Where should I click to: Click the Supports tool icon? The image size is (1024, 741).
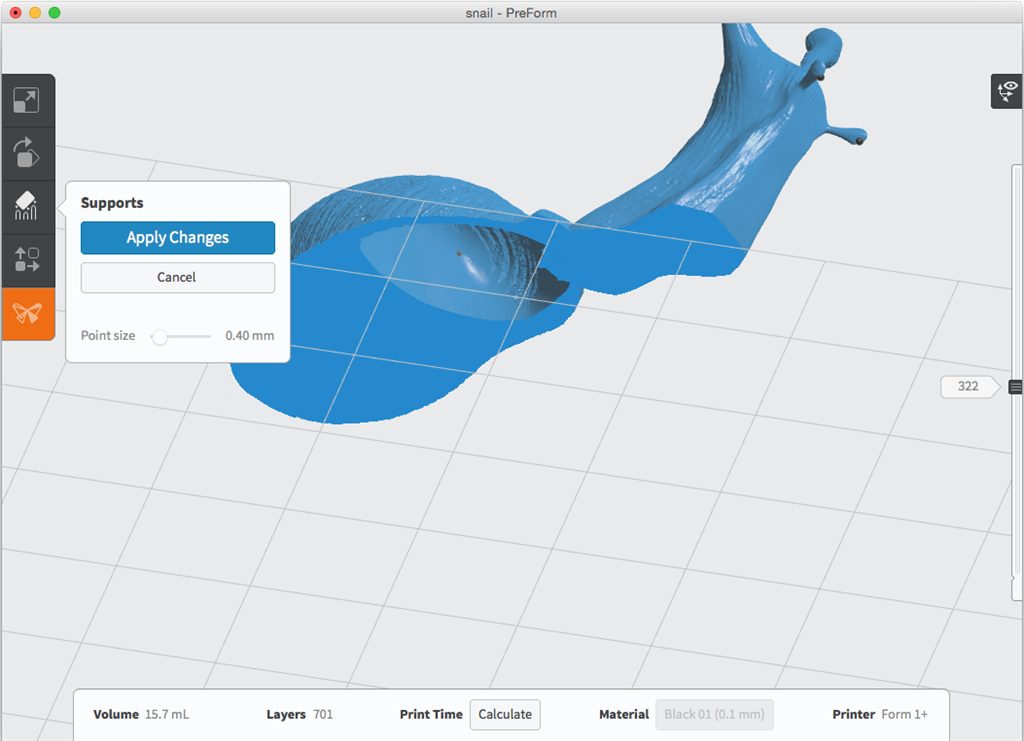tap(26, 207)
